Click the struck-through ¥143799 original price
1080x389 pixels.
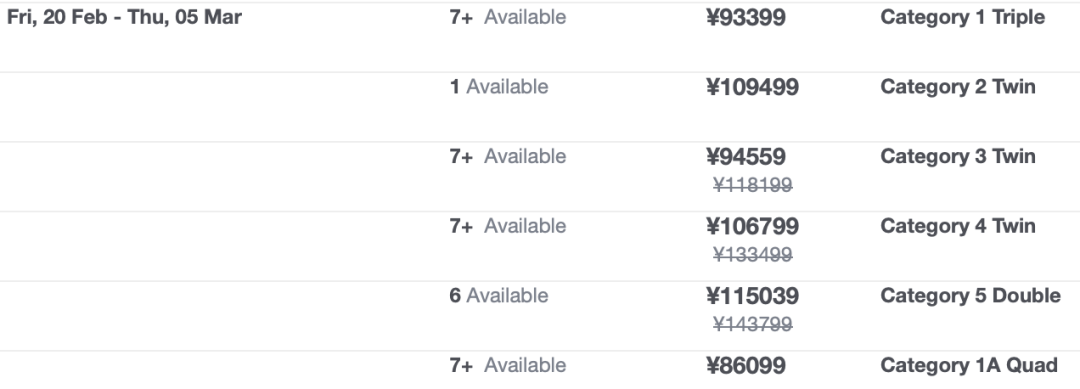pos(753,324)
